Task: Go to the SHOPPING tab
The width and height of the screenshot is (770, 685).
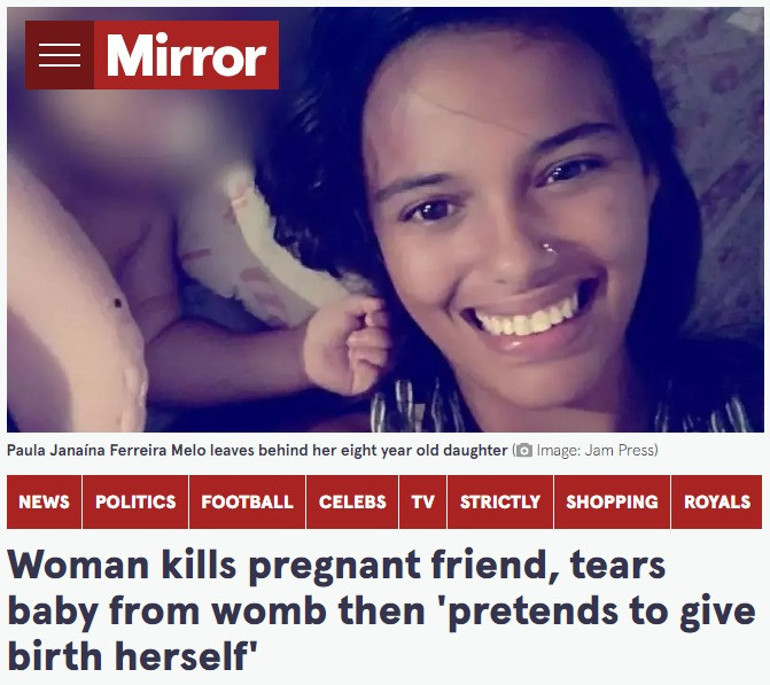Action: [x=612, y=502]
